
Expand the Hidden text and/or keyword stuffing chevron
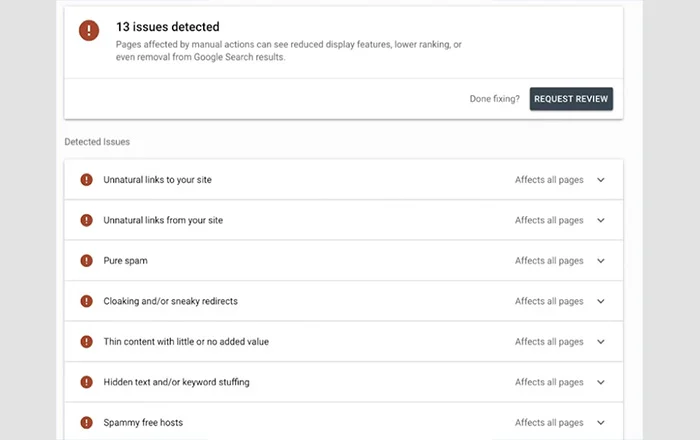pyautogui.click(x=601, y=382)
